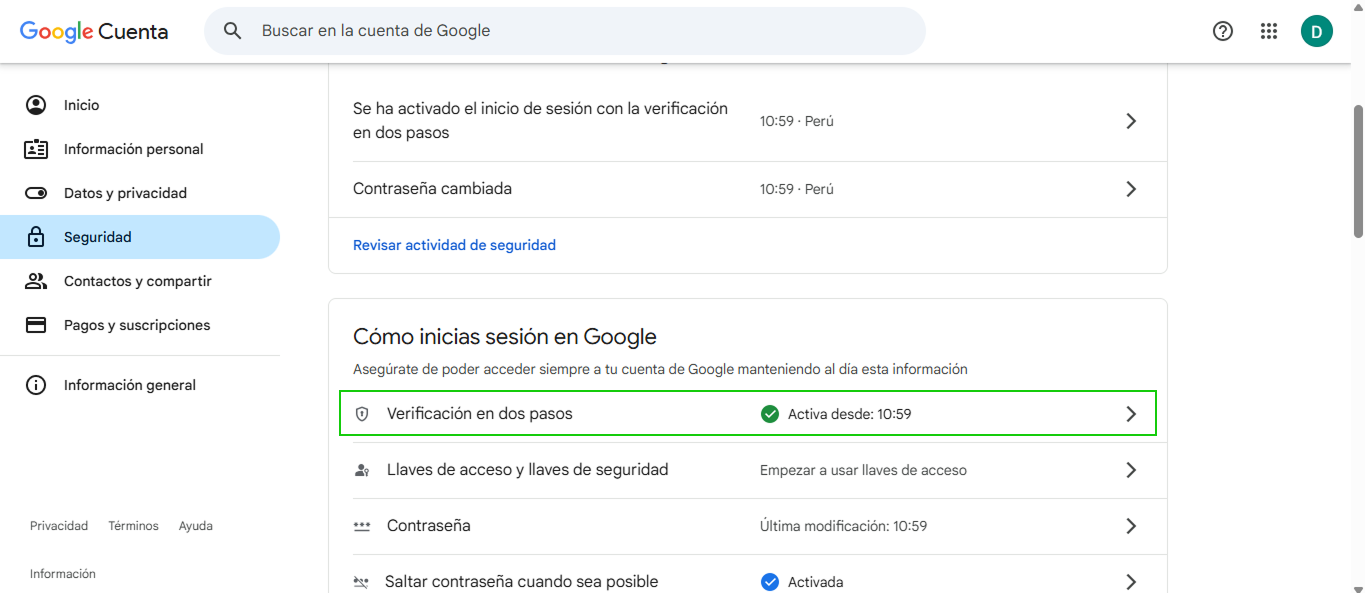The image size is (1365, 593).
Task: Click the password dots icon beside Contraseña
Action: 362,525
